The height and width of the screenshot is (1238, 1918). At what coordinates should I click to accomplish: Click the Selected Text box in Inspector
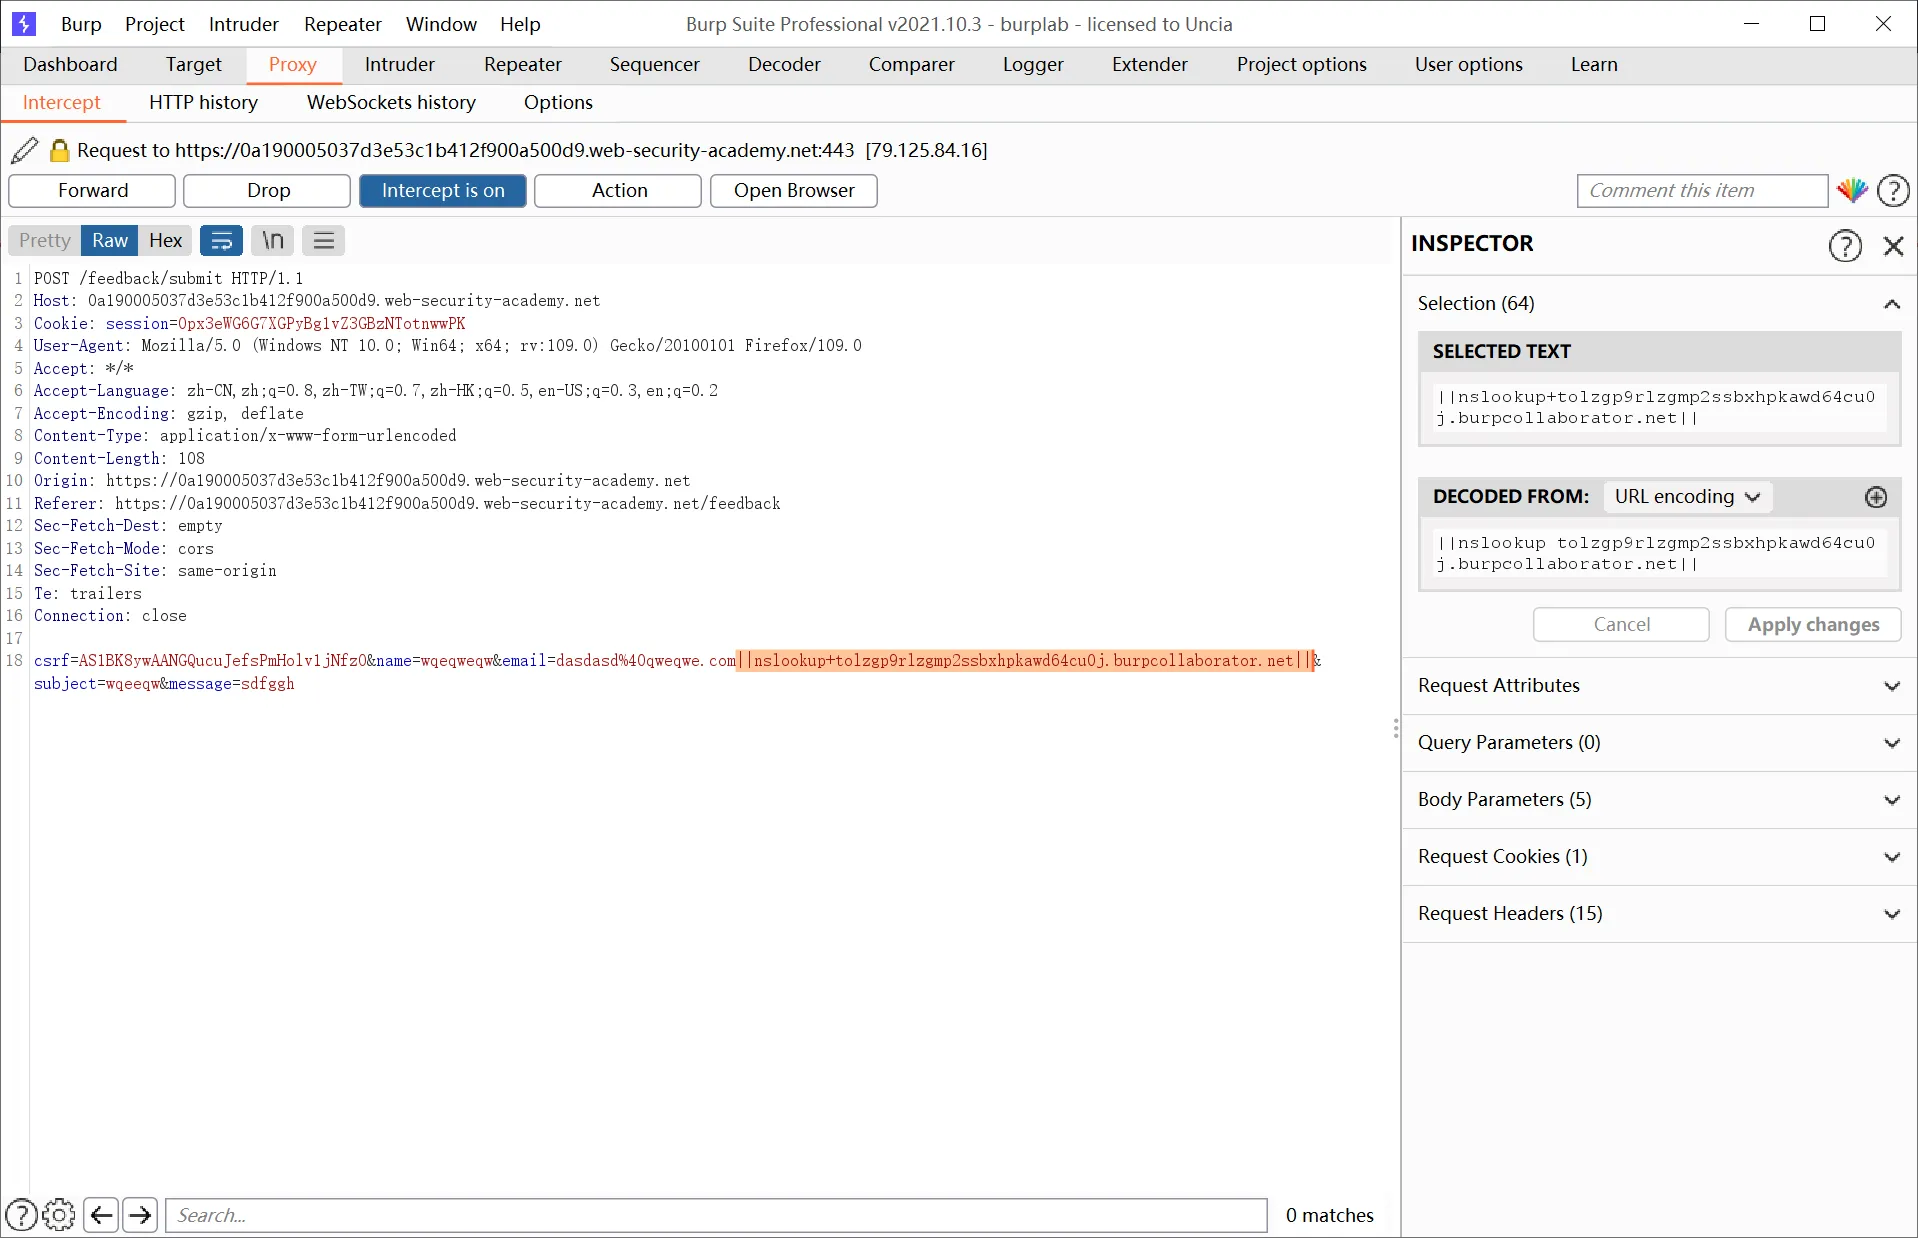pos(1659,407)
